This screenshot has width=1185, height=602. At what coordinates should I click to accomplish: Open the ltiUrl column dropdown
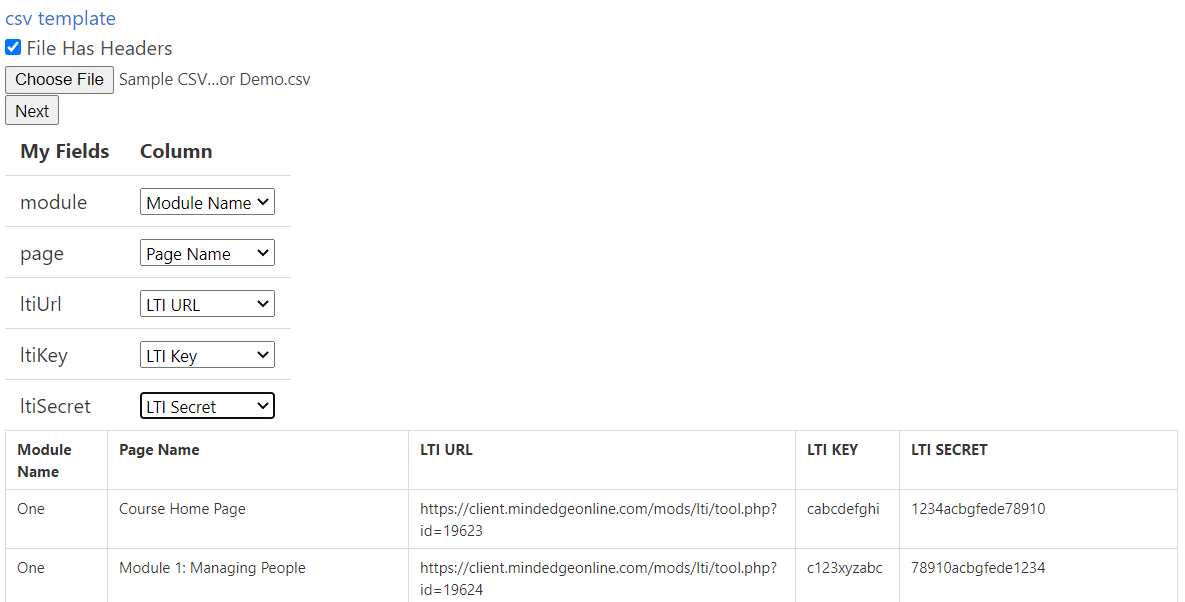coord(207,303)
